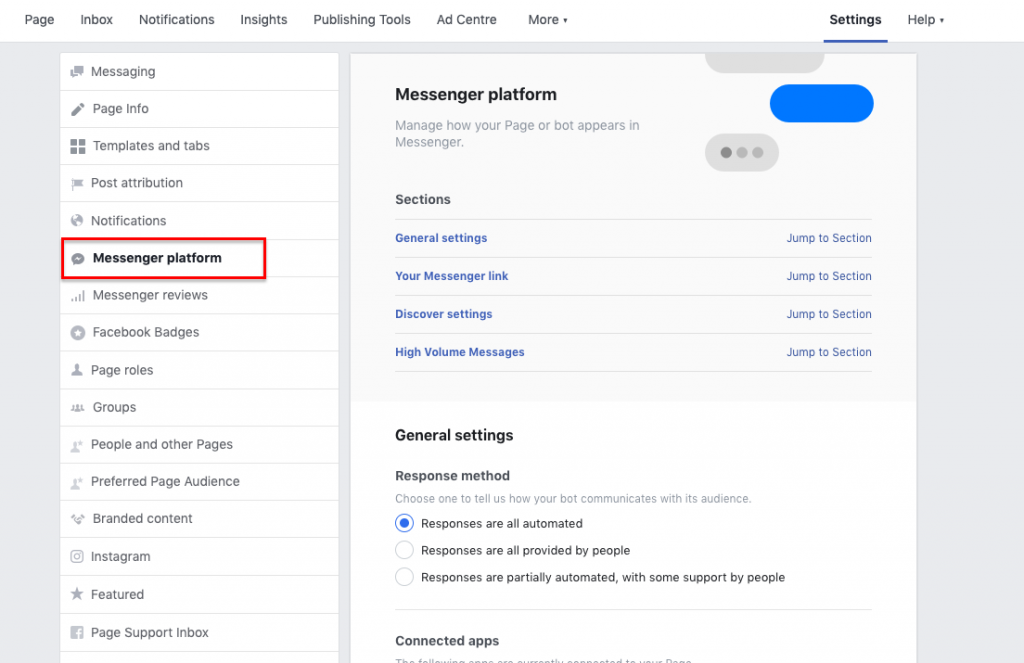
Task: Jump to Section for General settings
Action: 829,238
